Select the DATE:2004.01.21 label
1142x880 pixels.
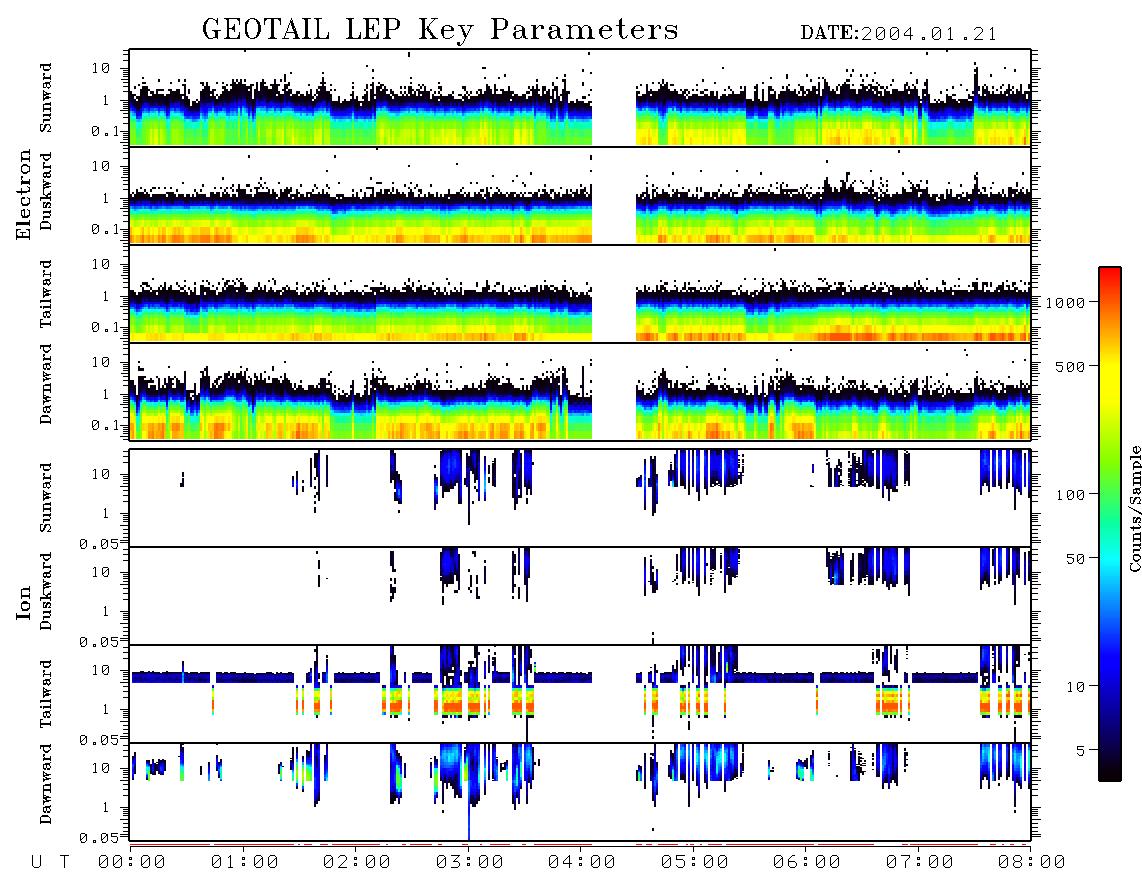point(899,34)
